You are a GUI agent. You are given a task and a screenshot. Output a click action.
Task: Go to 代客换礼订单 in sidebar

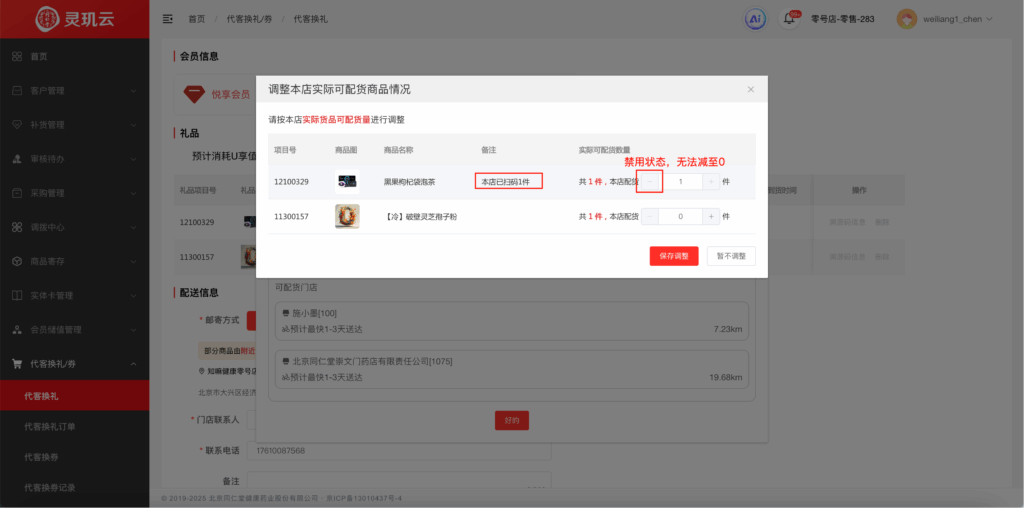coord(50,427)
